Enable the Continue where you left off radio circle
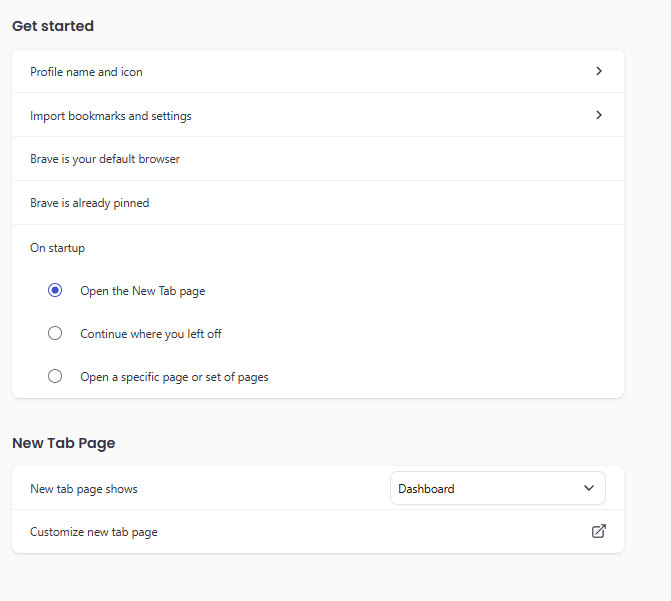This screenshot has width=671, height=601. click(x=55, y=334)
